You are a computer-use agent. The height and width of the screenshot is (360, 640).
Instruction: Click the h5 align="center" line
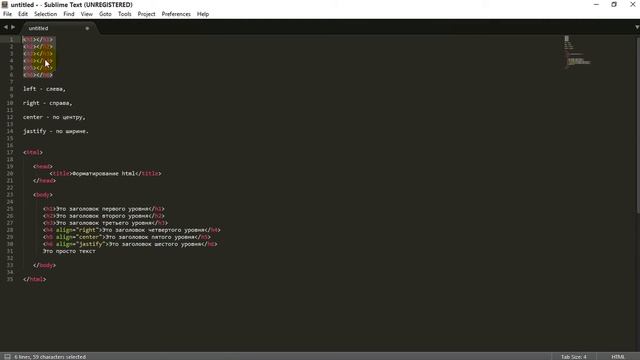[127, 237]
